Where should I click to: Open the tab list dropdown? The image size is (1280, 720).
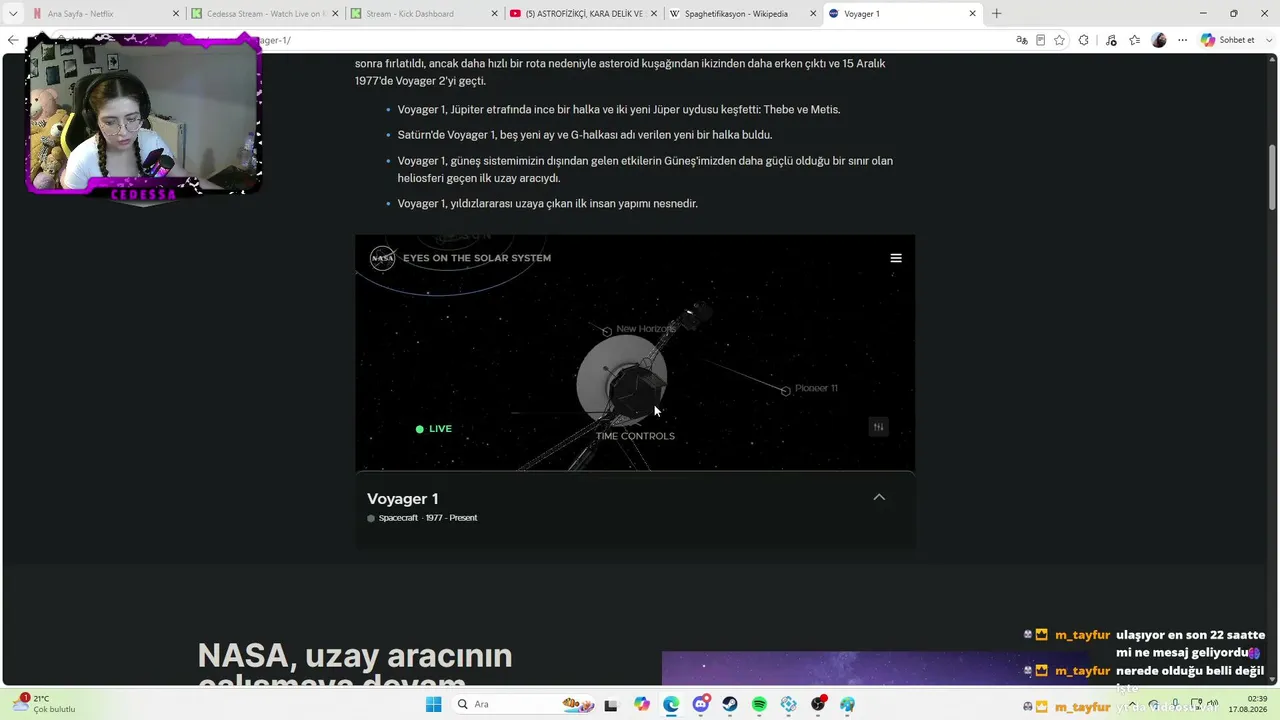point(13,14)
